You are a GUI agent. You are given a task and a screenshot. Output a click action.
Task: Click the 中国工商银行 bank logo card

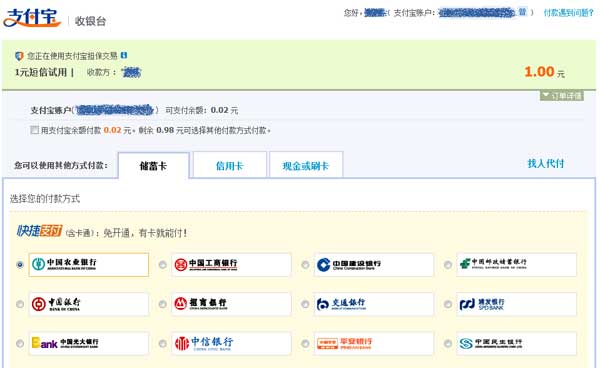tap(231, 264)
